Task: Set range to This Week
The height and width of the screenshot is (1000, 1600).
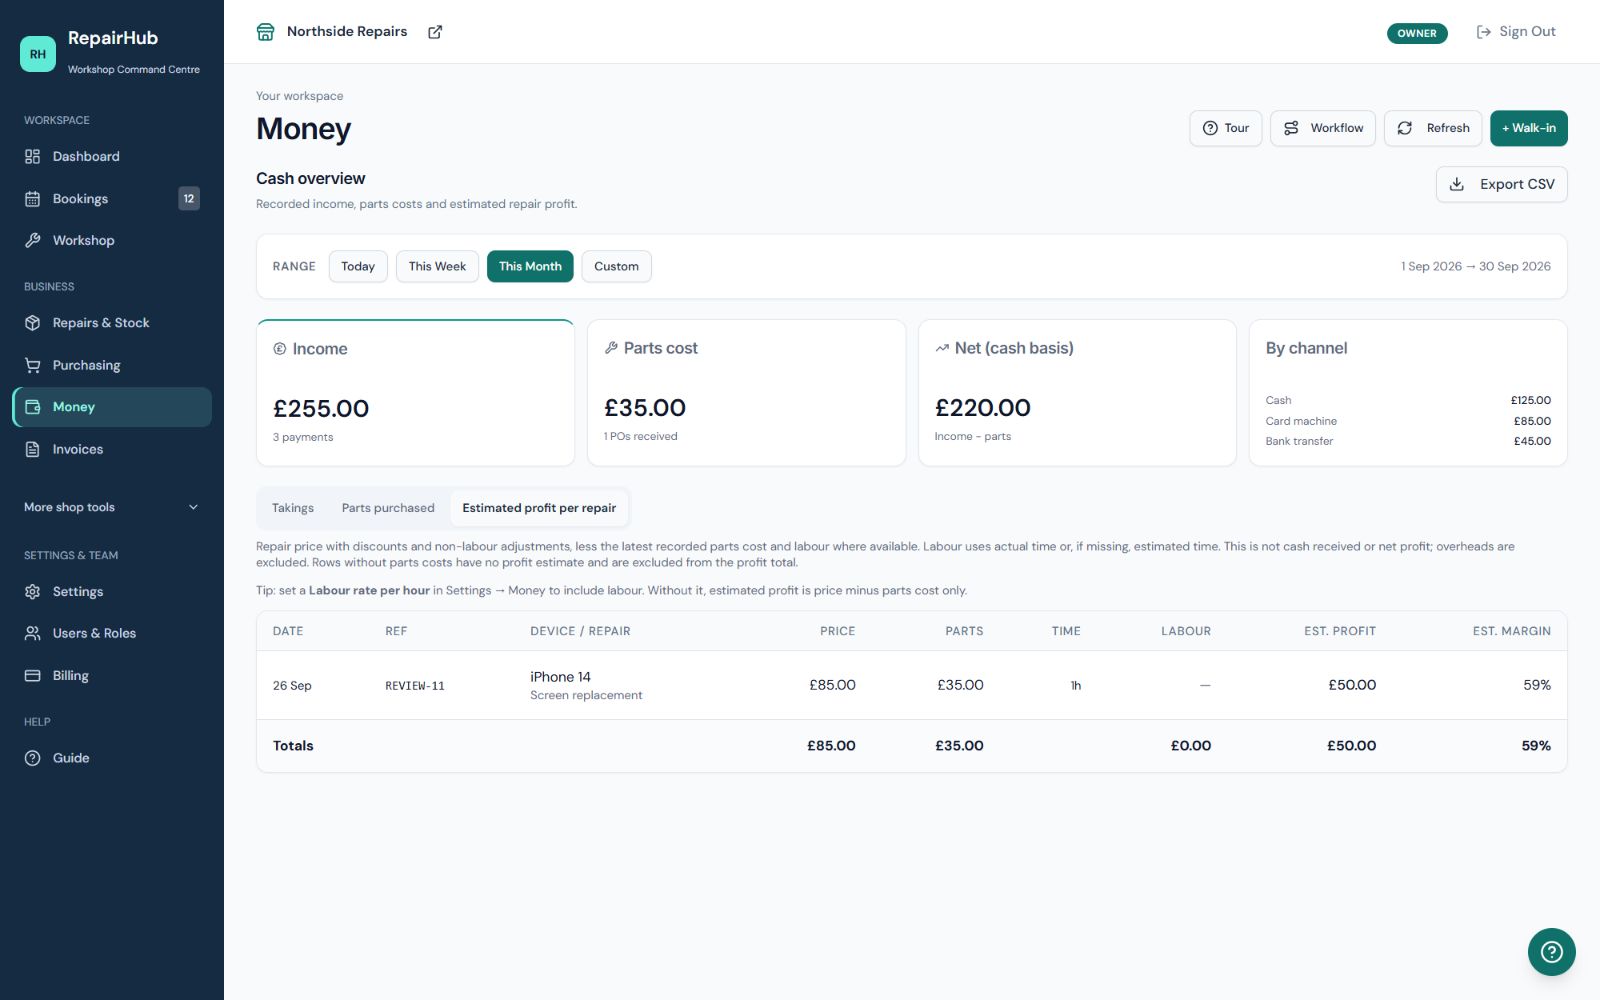Action: click(437, 266)
